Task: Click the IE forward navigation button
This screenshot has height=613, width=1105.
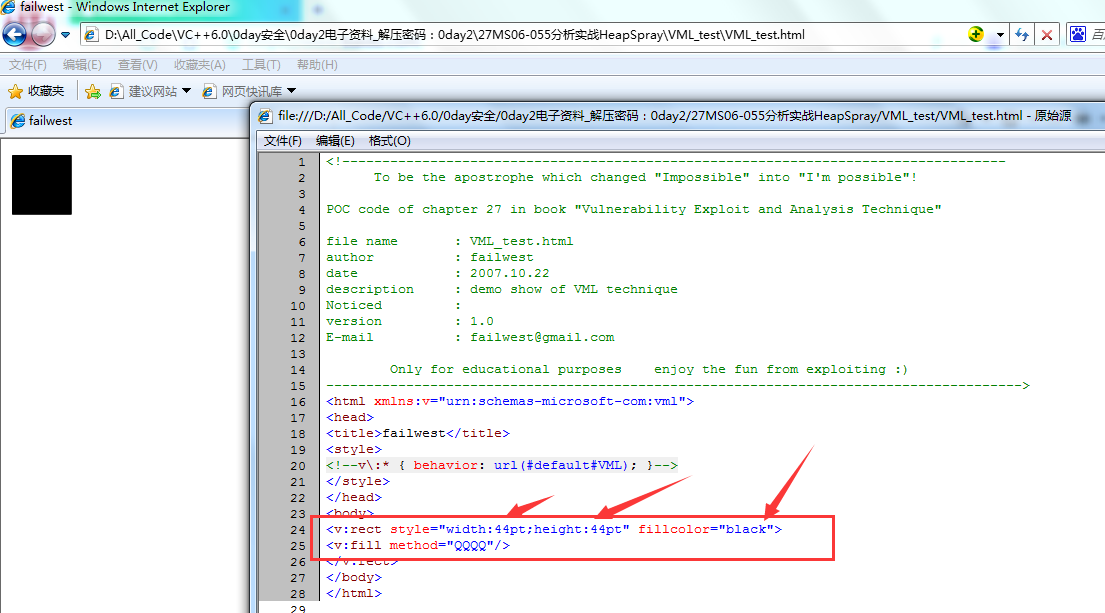Action: pos(43,35)
